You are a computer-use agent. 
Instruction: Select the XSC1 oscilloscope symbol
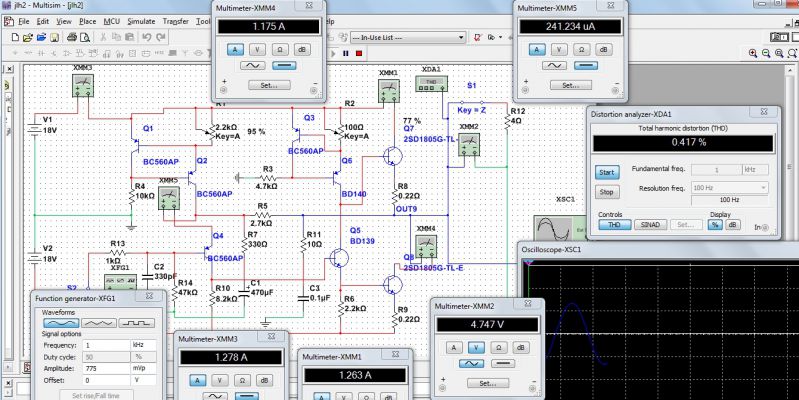point(559,228)
